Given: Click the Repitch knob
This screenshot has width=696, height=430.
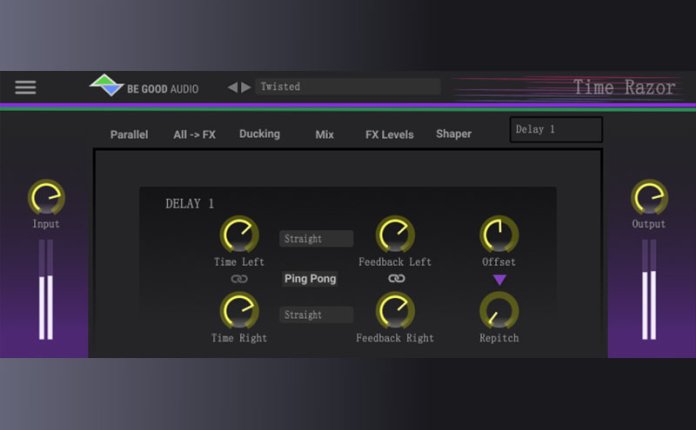Looking at the screenshot, I should (x=499, y=311).
